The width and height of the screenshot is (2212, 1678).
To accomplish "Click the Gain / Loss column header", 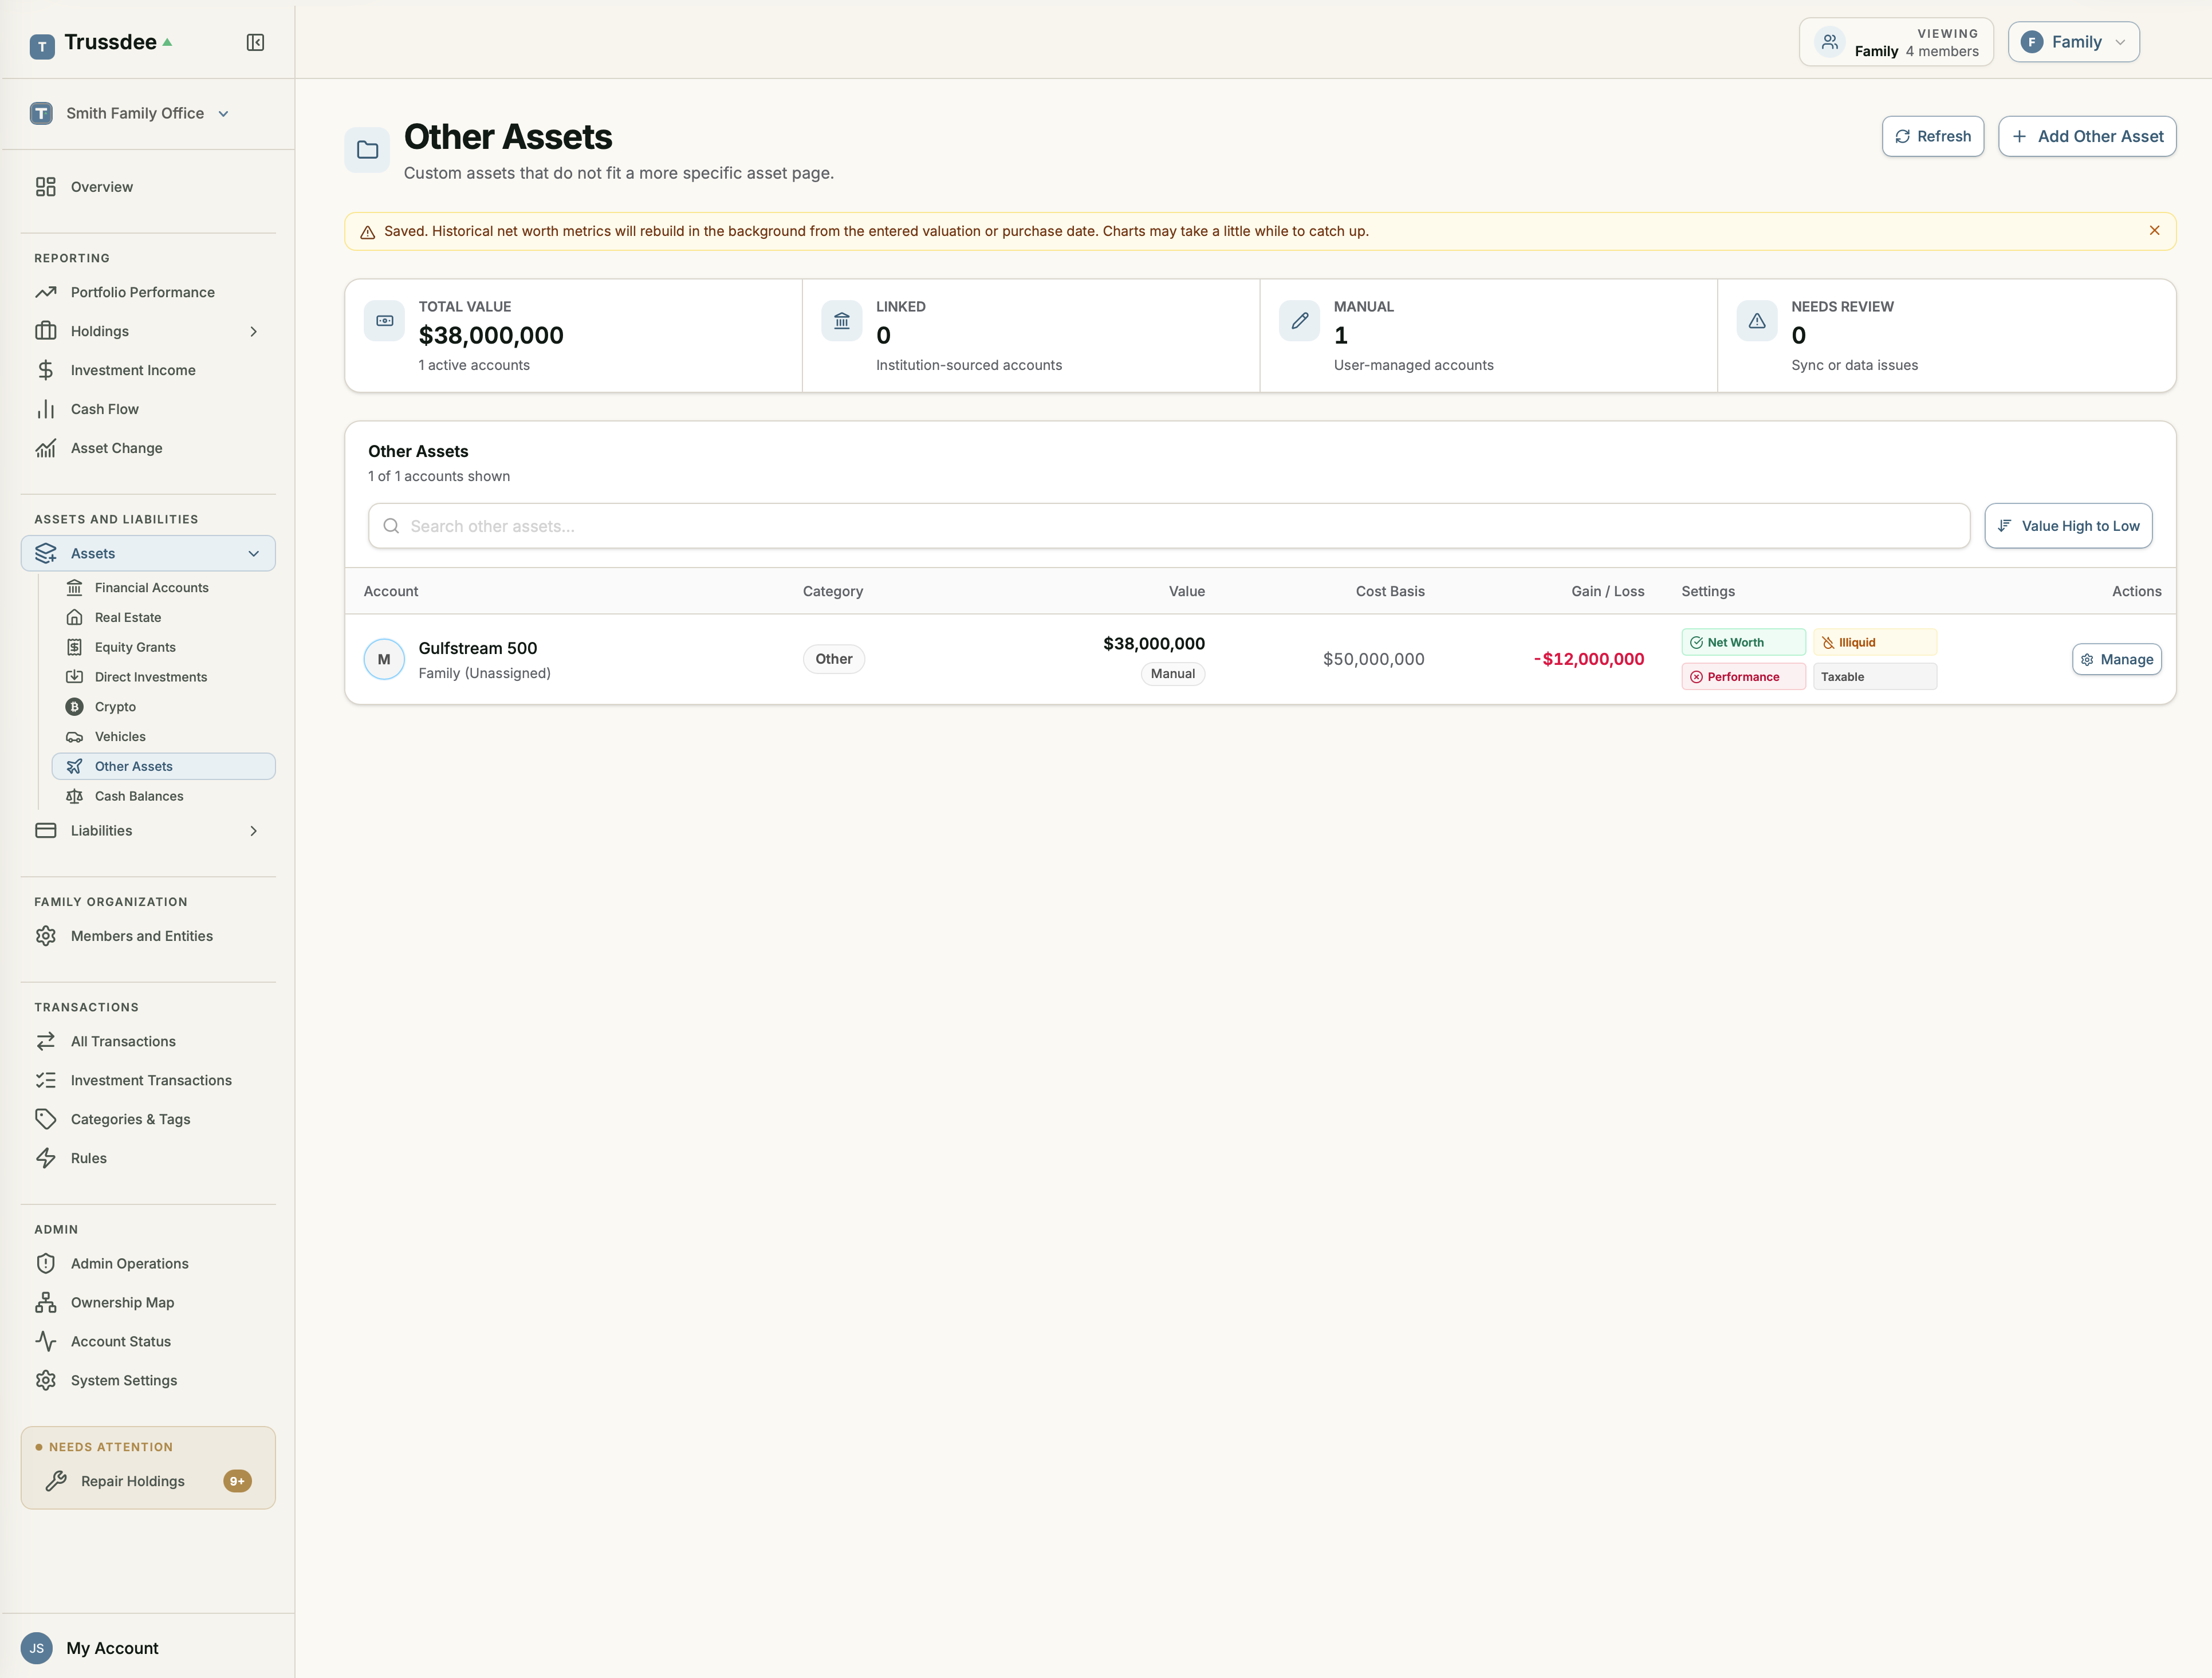I will click(1607, 591).
